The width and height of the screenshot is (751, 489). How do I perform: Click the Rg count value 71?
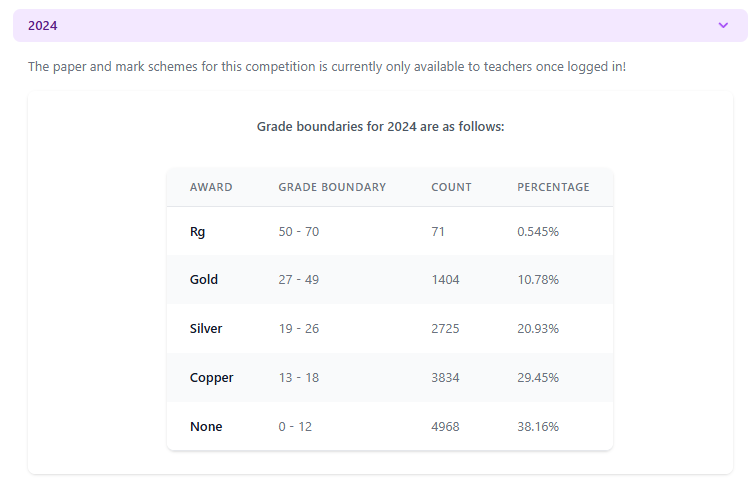tap(438, 231)
